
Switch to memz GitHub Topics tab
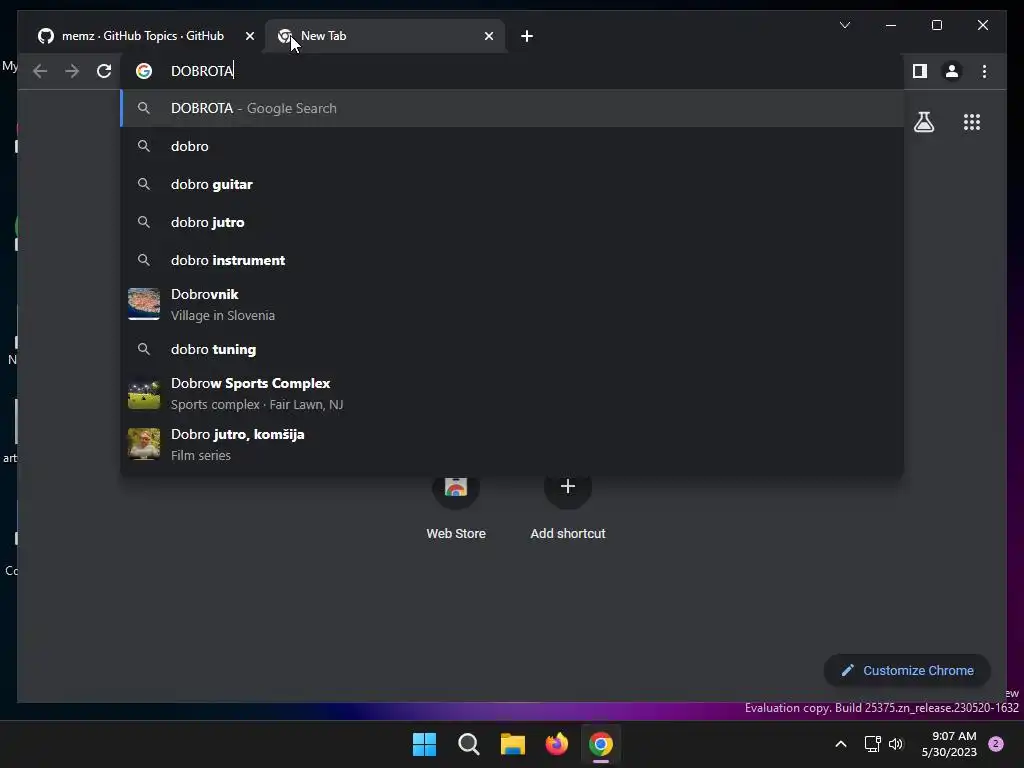[142, 36]
